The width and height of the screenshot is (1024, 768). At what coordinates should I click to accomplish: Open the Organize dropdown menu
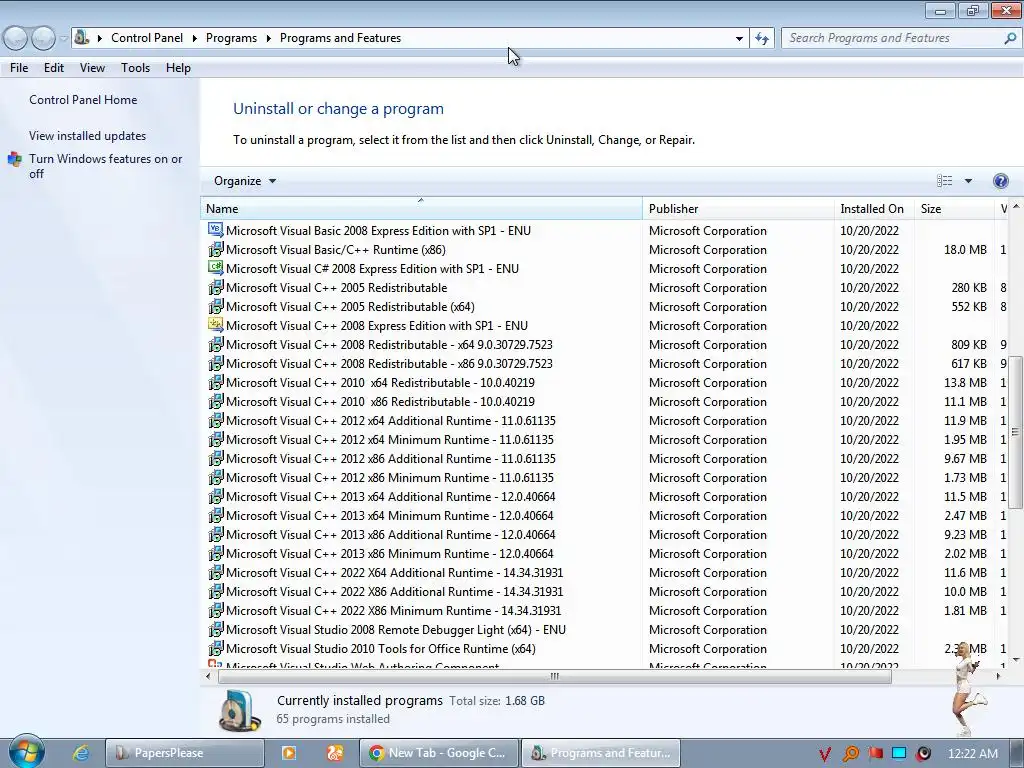tap(245, 181)
